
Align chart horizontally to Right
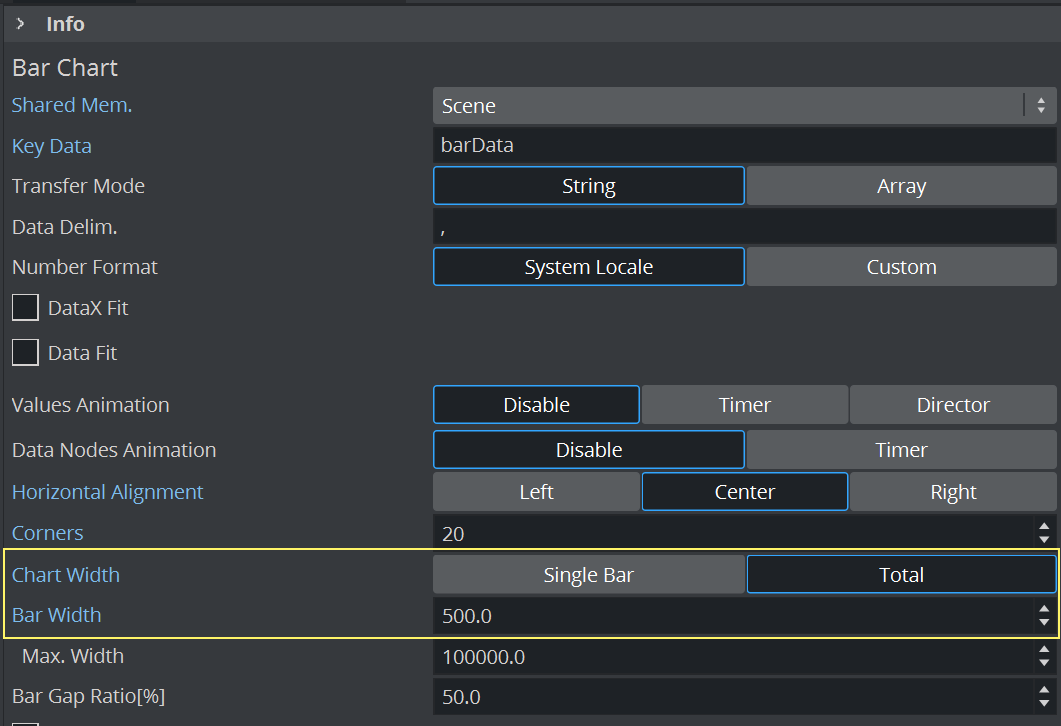(953, 492)
